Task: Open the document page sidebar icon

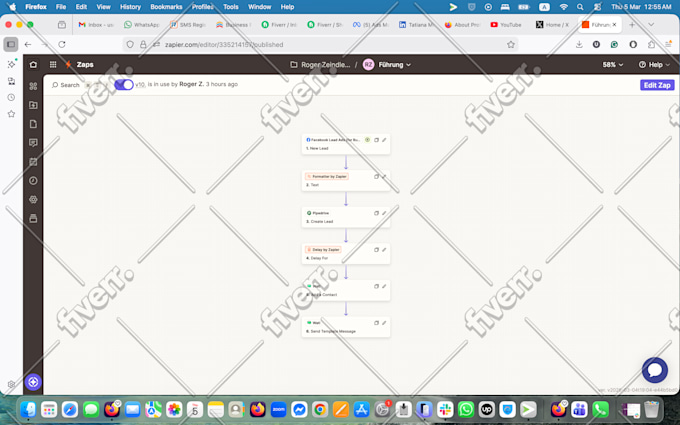Action: [33, 124]
